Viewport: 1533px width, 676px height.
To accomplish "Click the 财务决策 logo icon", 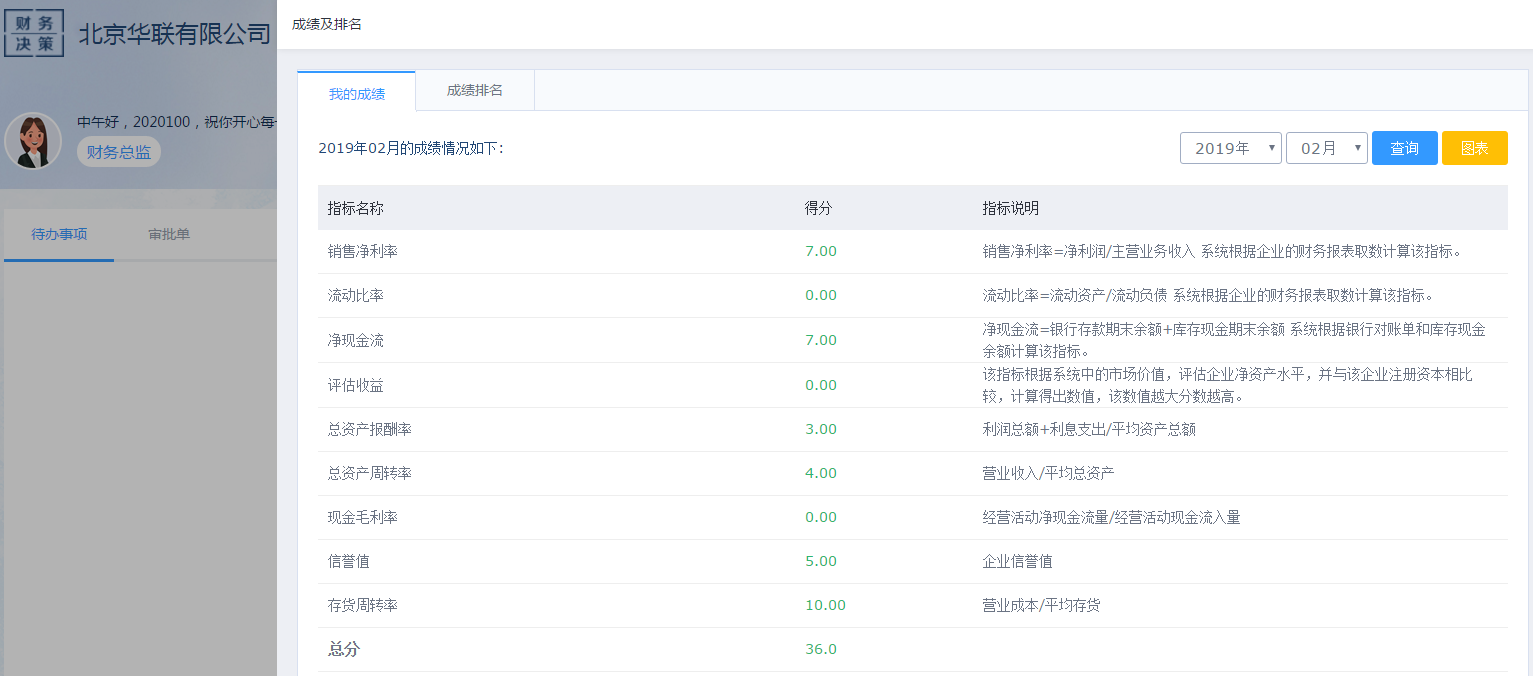I will point(34,33).
